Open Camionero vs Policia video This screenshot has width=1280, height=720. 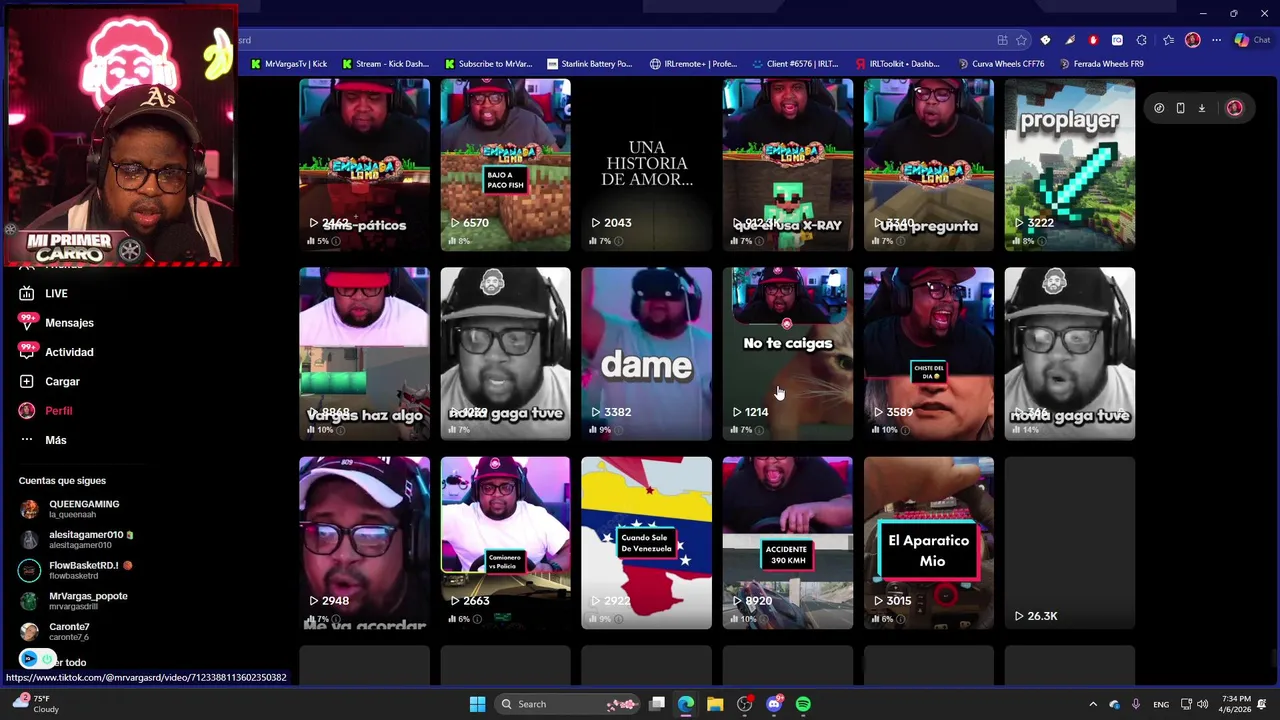[x=505, y=543]
